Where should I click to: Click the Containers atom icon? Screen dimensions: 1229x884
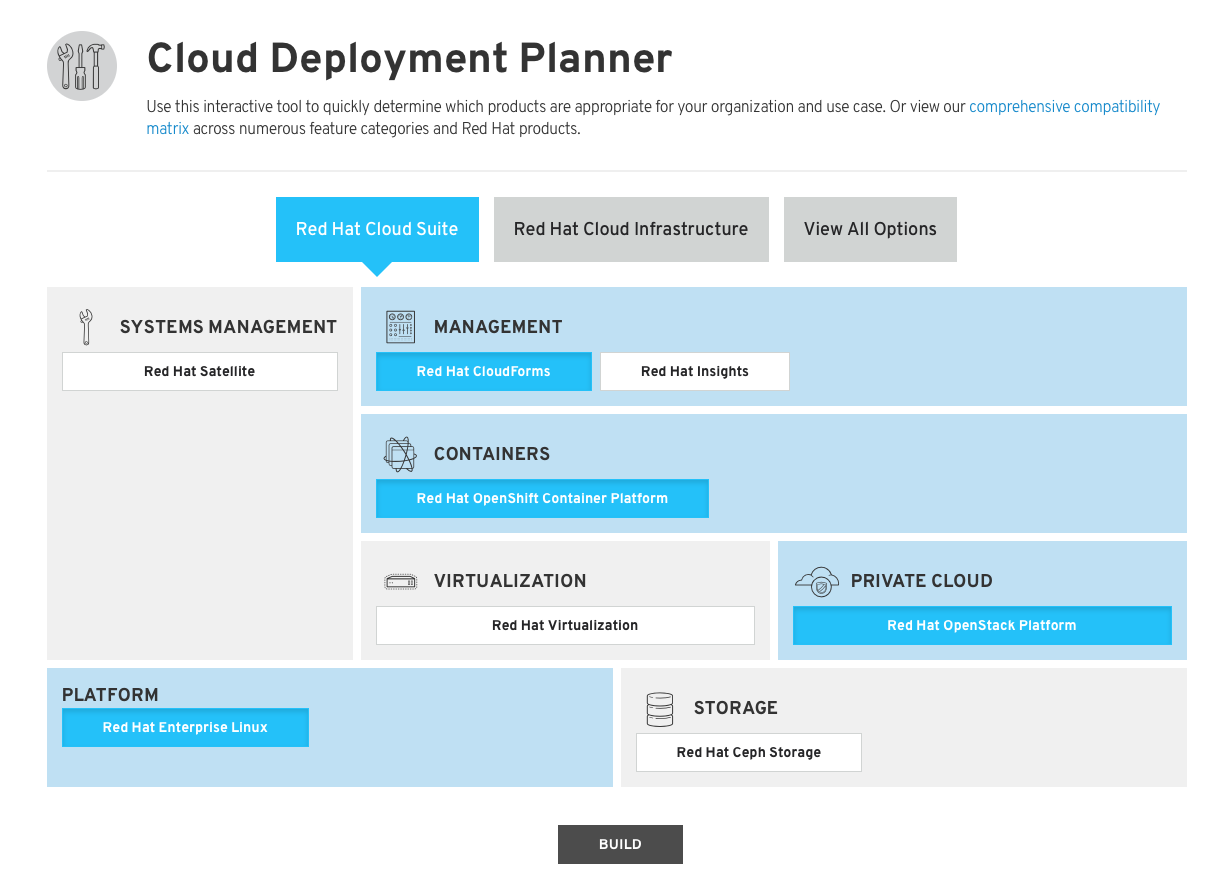point(400,453)
